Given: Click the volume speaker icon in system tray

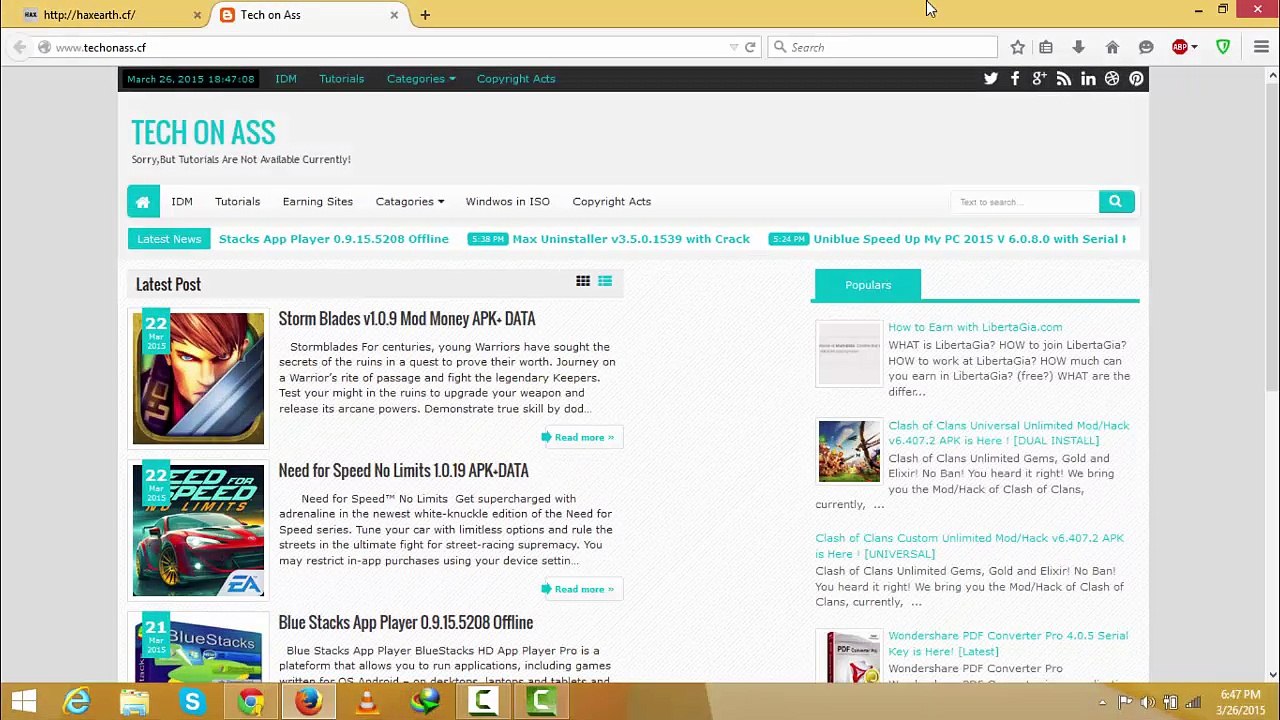Looking at the screenshot, I should click(1148, 702).
